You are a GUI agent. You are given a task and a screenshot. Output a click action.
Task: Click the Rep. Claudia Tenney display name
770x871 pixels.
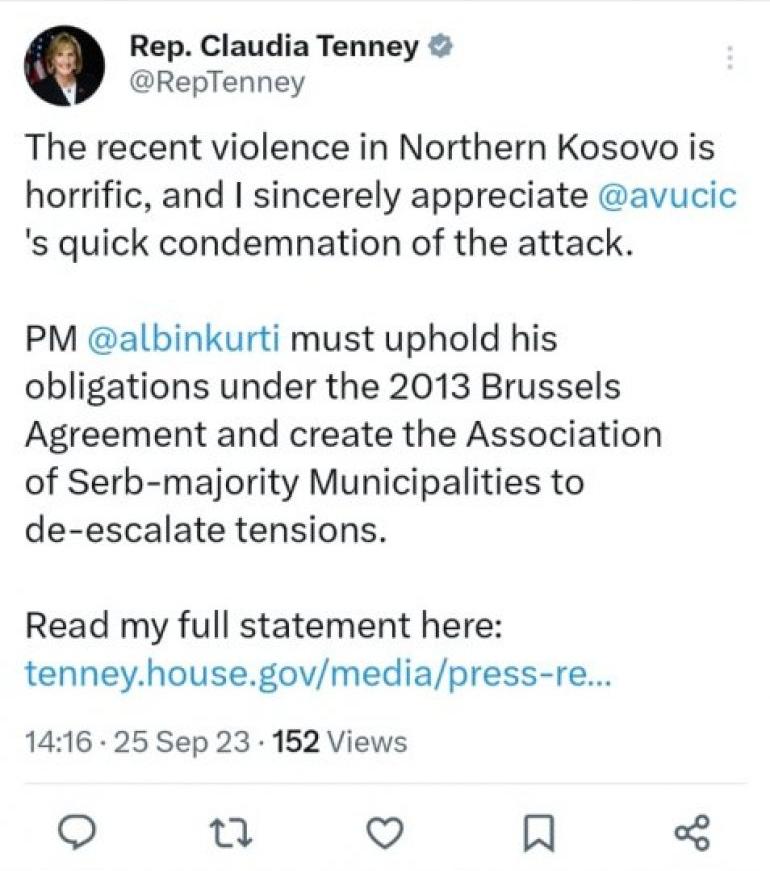tap(273, 47)
